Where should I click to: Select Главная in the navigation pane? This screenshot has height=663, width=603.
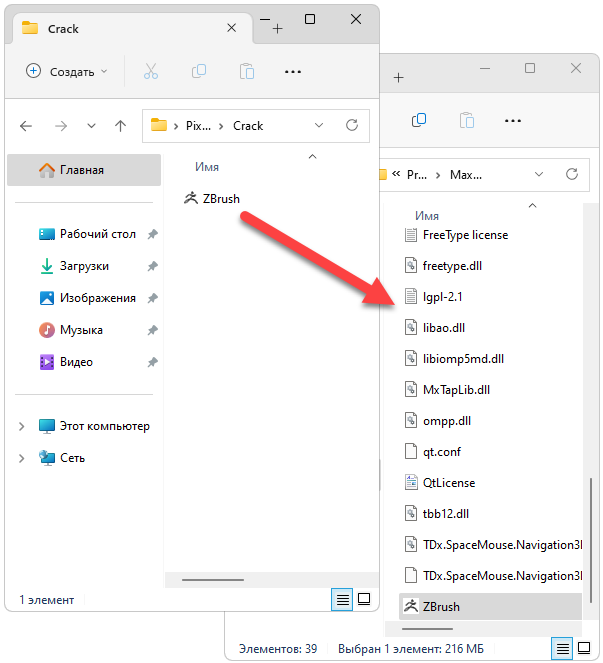click(x=84, y=170)
